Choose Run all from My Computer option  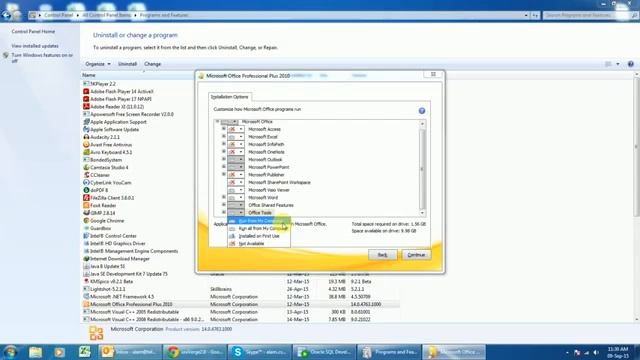259,228
